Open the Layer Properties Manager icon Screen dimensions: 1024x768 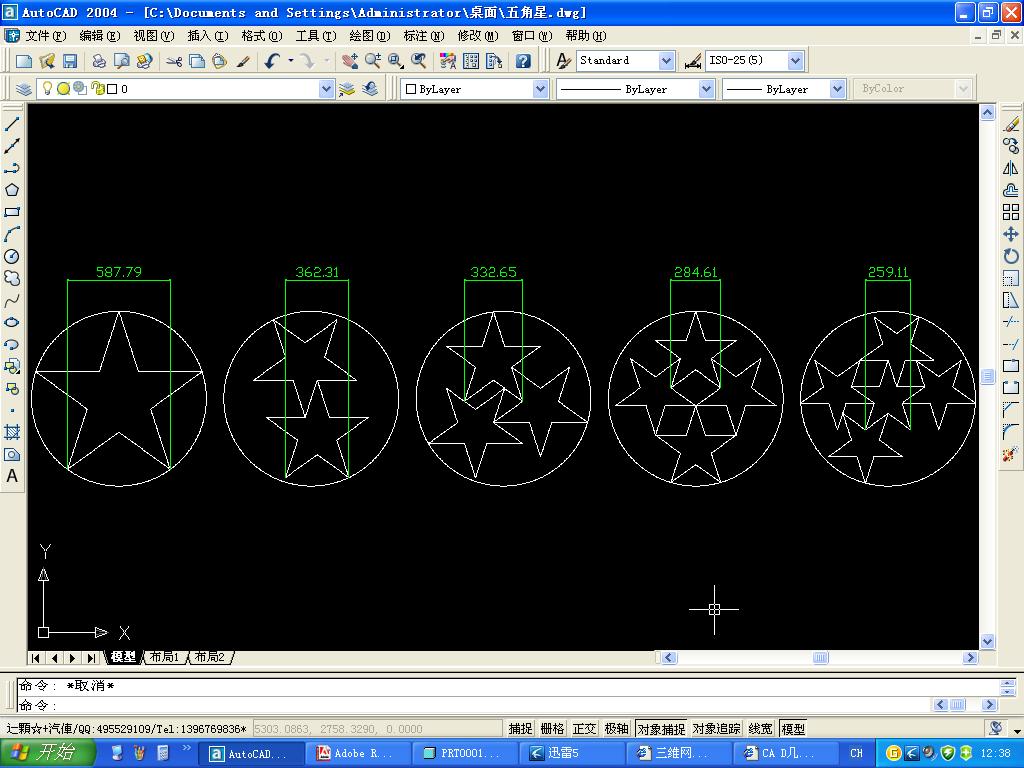coord(24,89)
